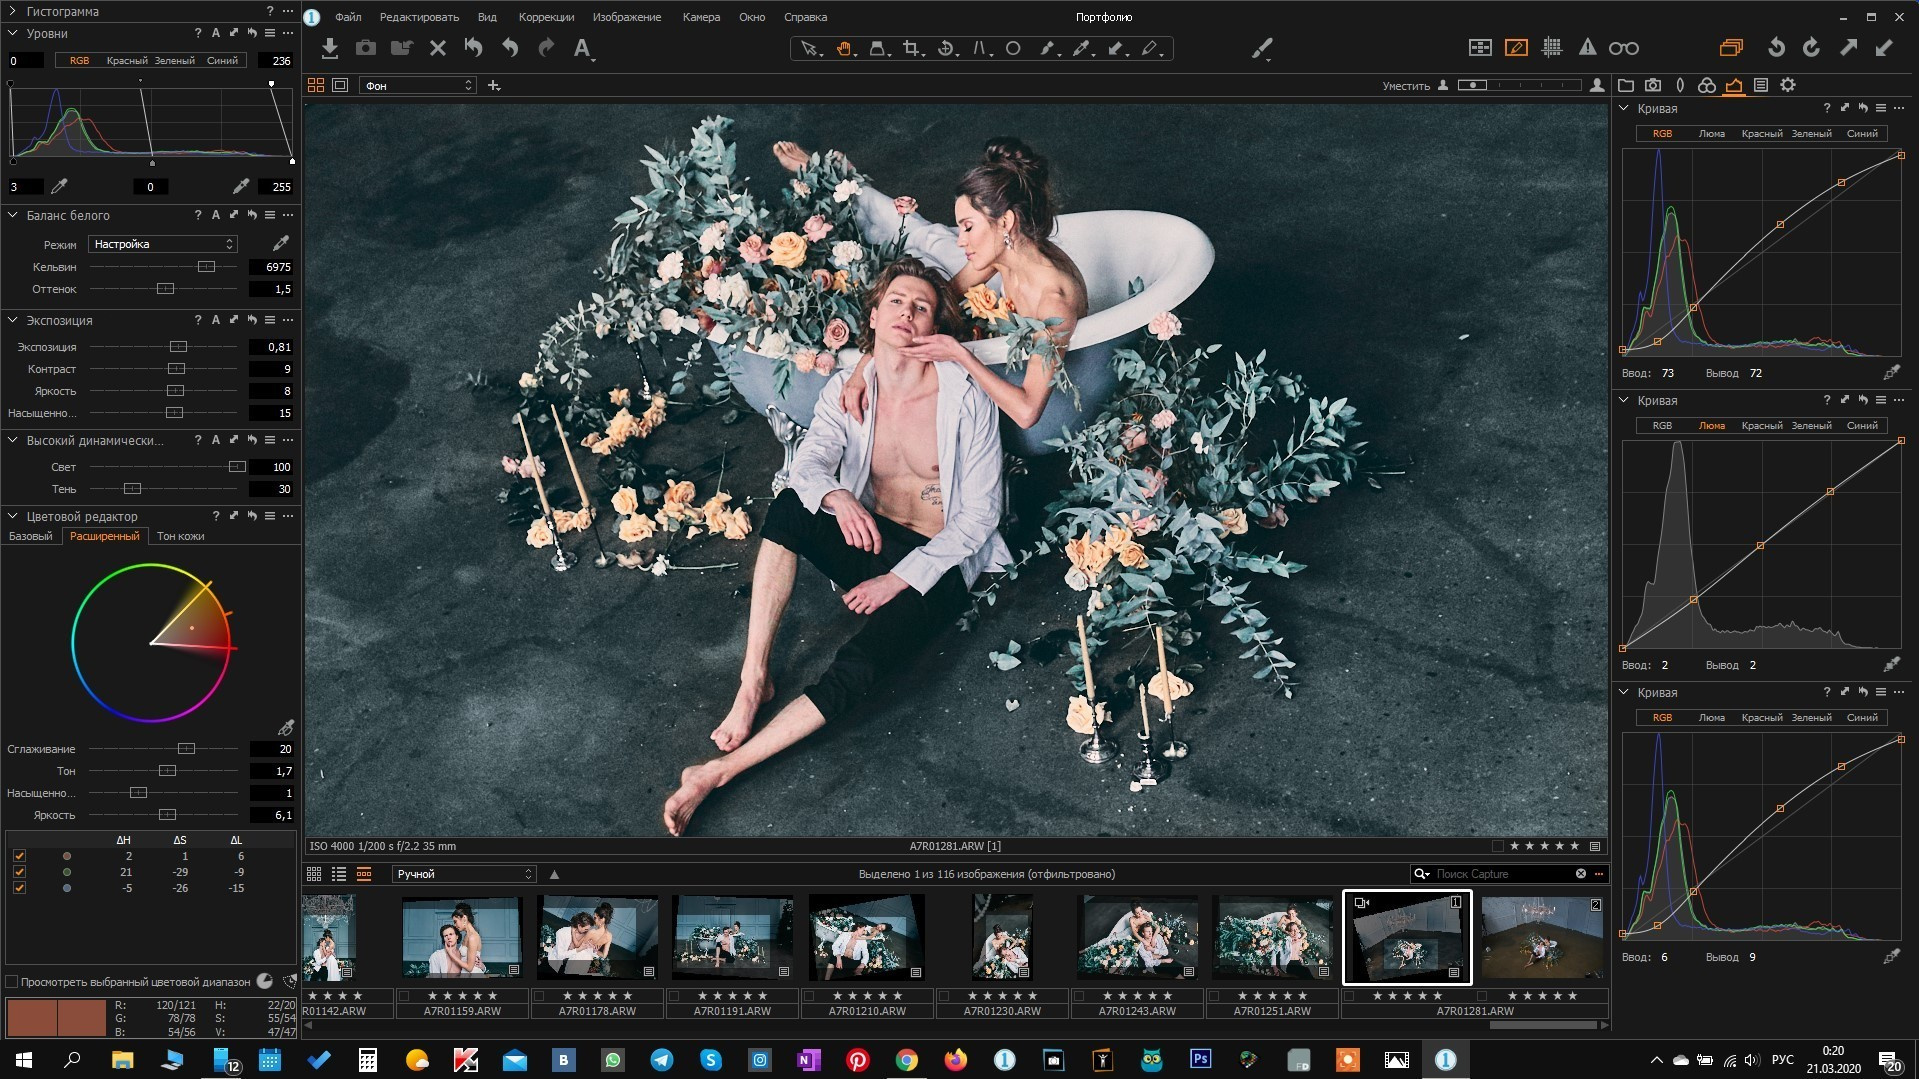Uncheck the first color range row

[x=19, y=856]
